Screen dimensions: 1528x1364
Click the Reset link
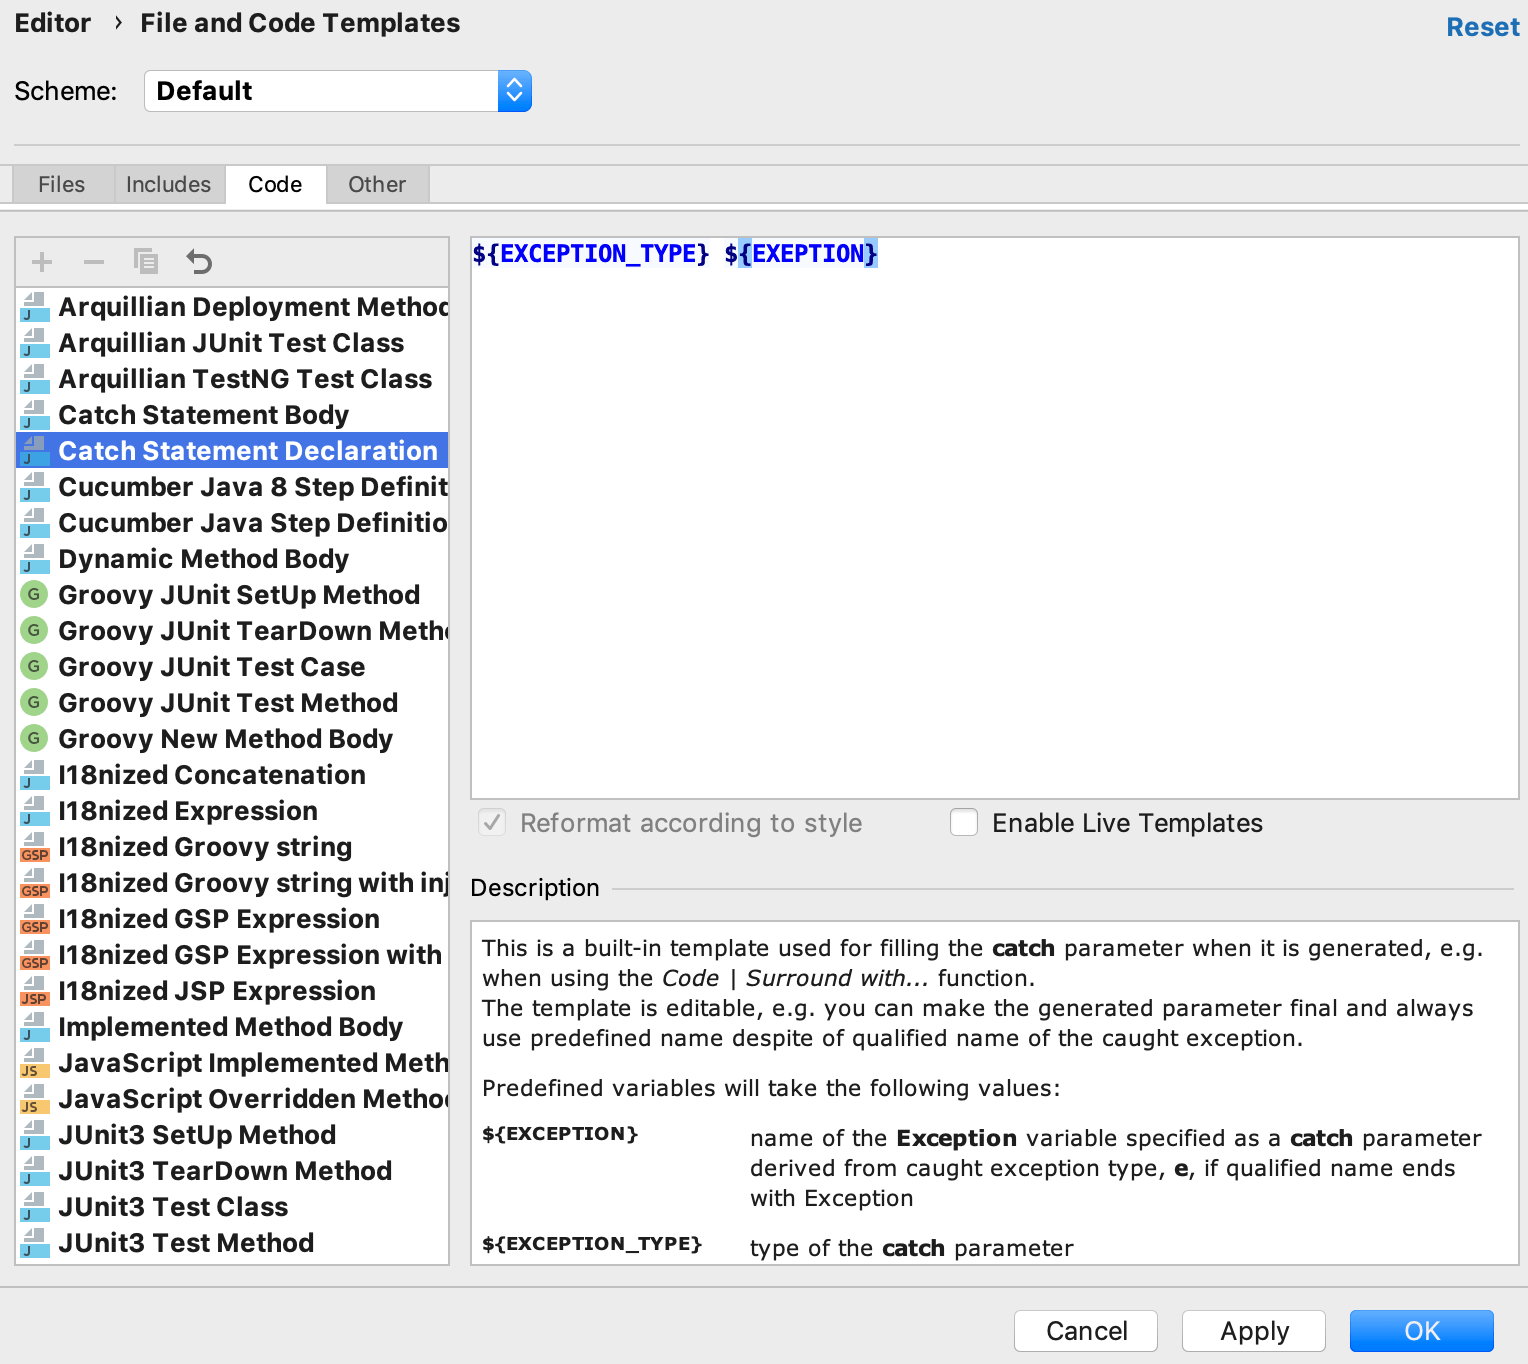pyautogui.click(x=1482, y=26)
